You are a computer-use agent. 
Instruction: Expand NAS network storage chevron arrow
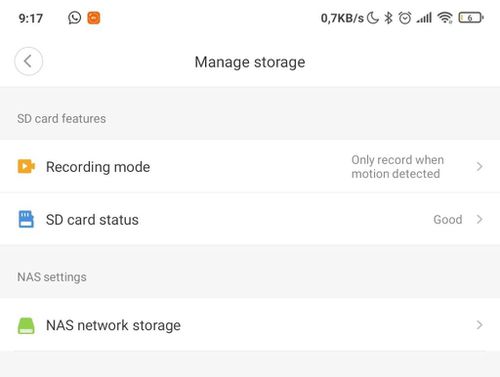(x=479, y=325)
